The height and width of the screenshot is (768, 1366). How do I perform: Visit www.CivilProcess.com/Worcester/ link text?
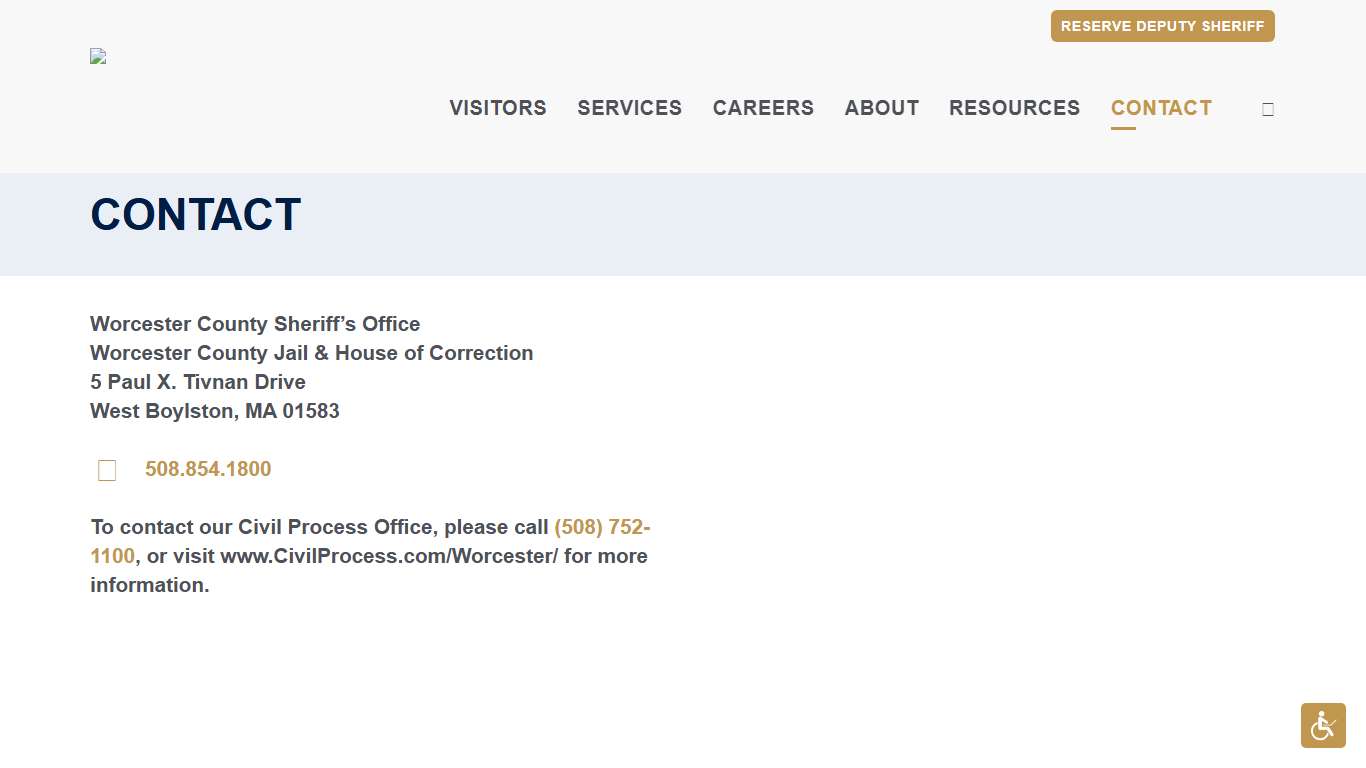click(389, 556)
